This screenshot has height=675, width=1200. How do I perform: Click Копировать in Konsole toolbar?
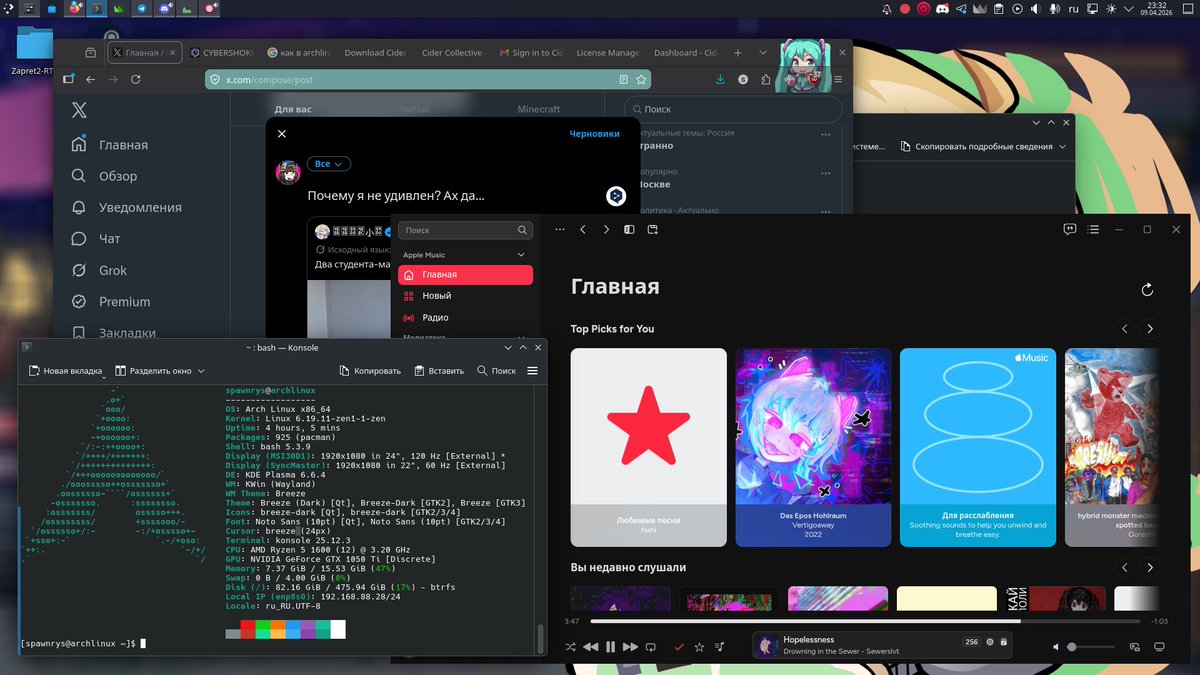click(370, 370)
